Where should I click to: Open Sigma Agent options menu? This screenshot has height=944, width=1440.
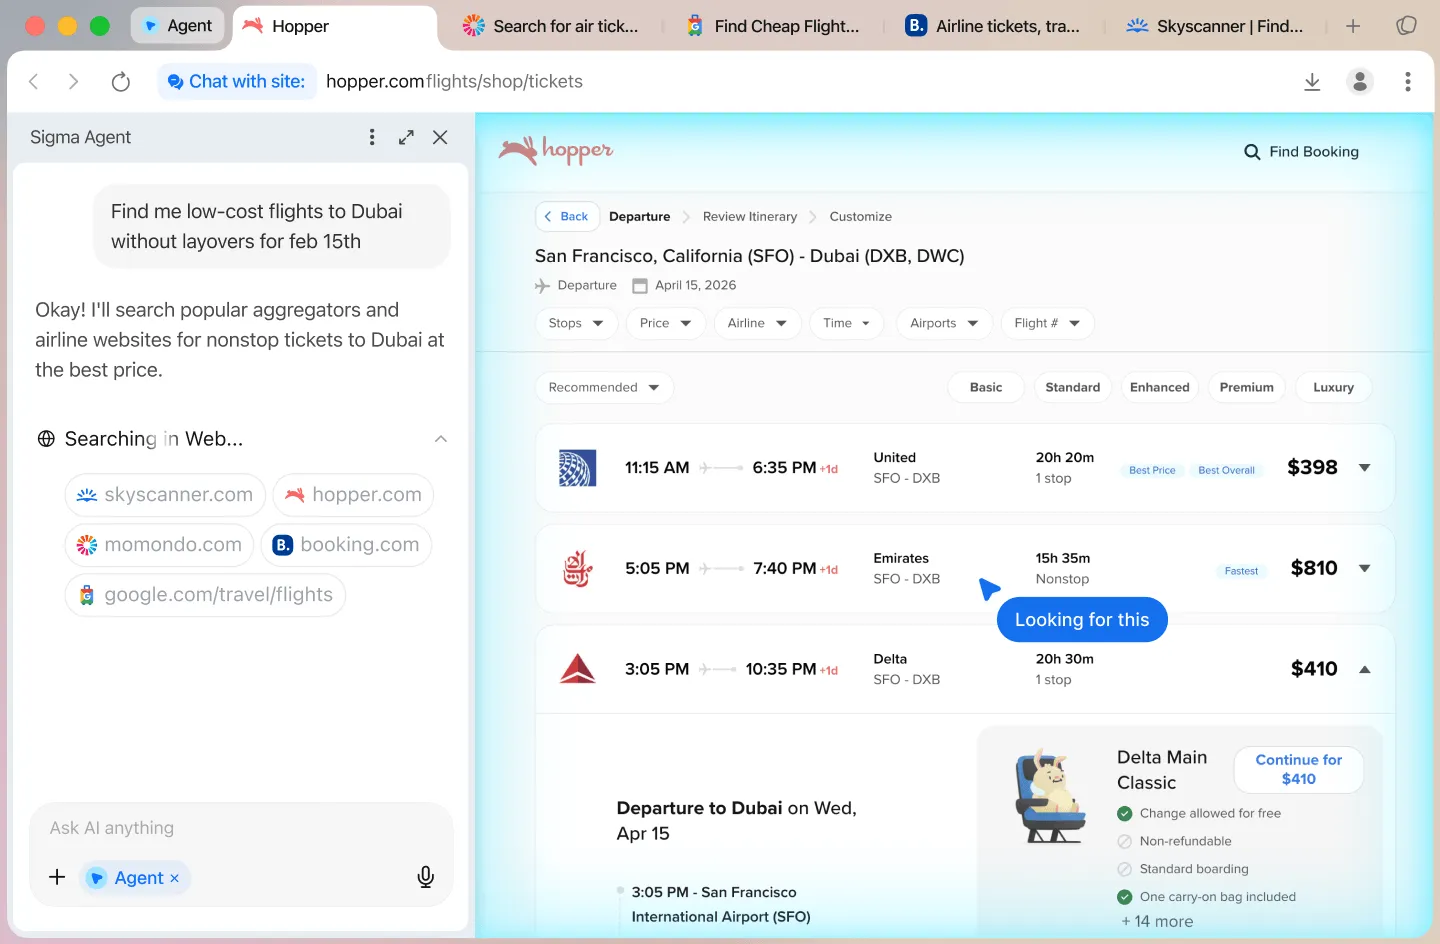click(x=372, y=137)
